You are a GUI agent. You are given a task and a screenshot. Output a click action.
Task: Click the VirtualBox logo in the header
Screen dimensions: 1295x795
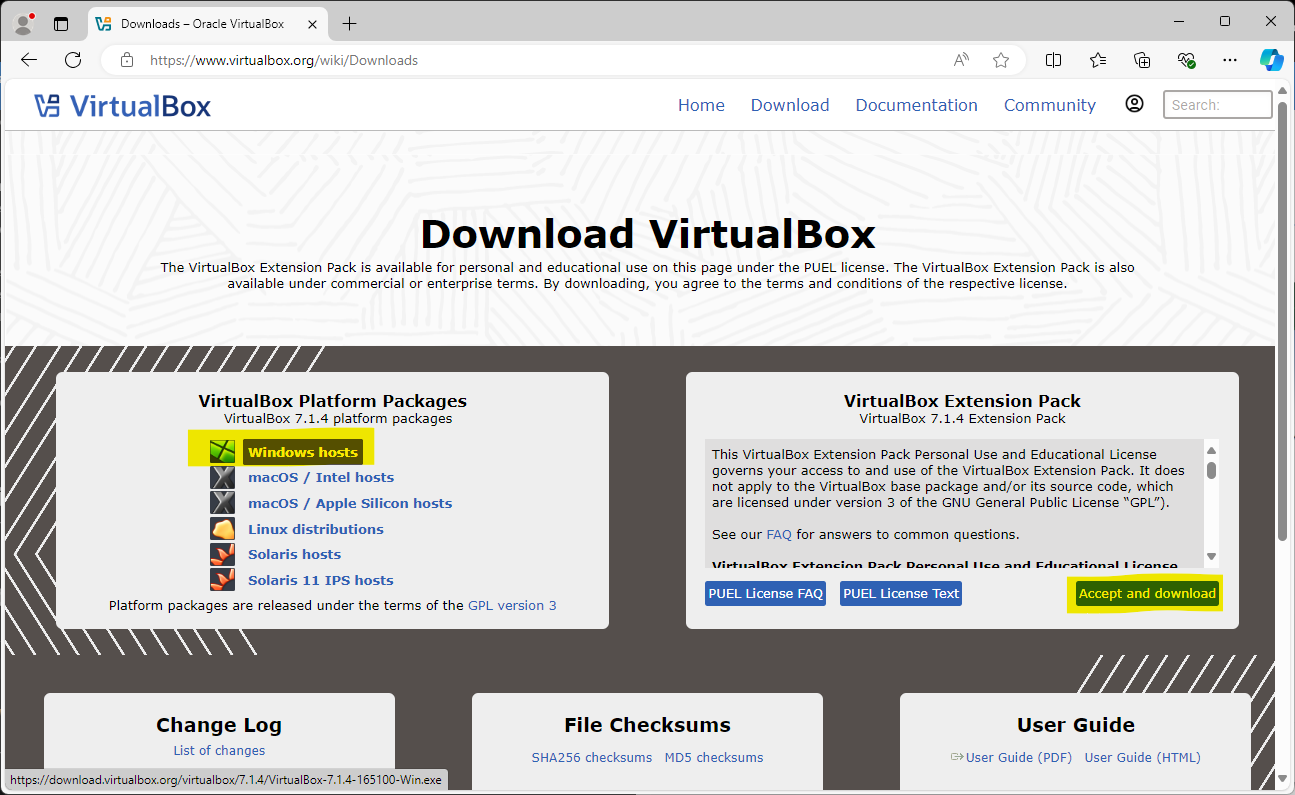[x=122, y=104]
